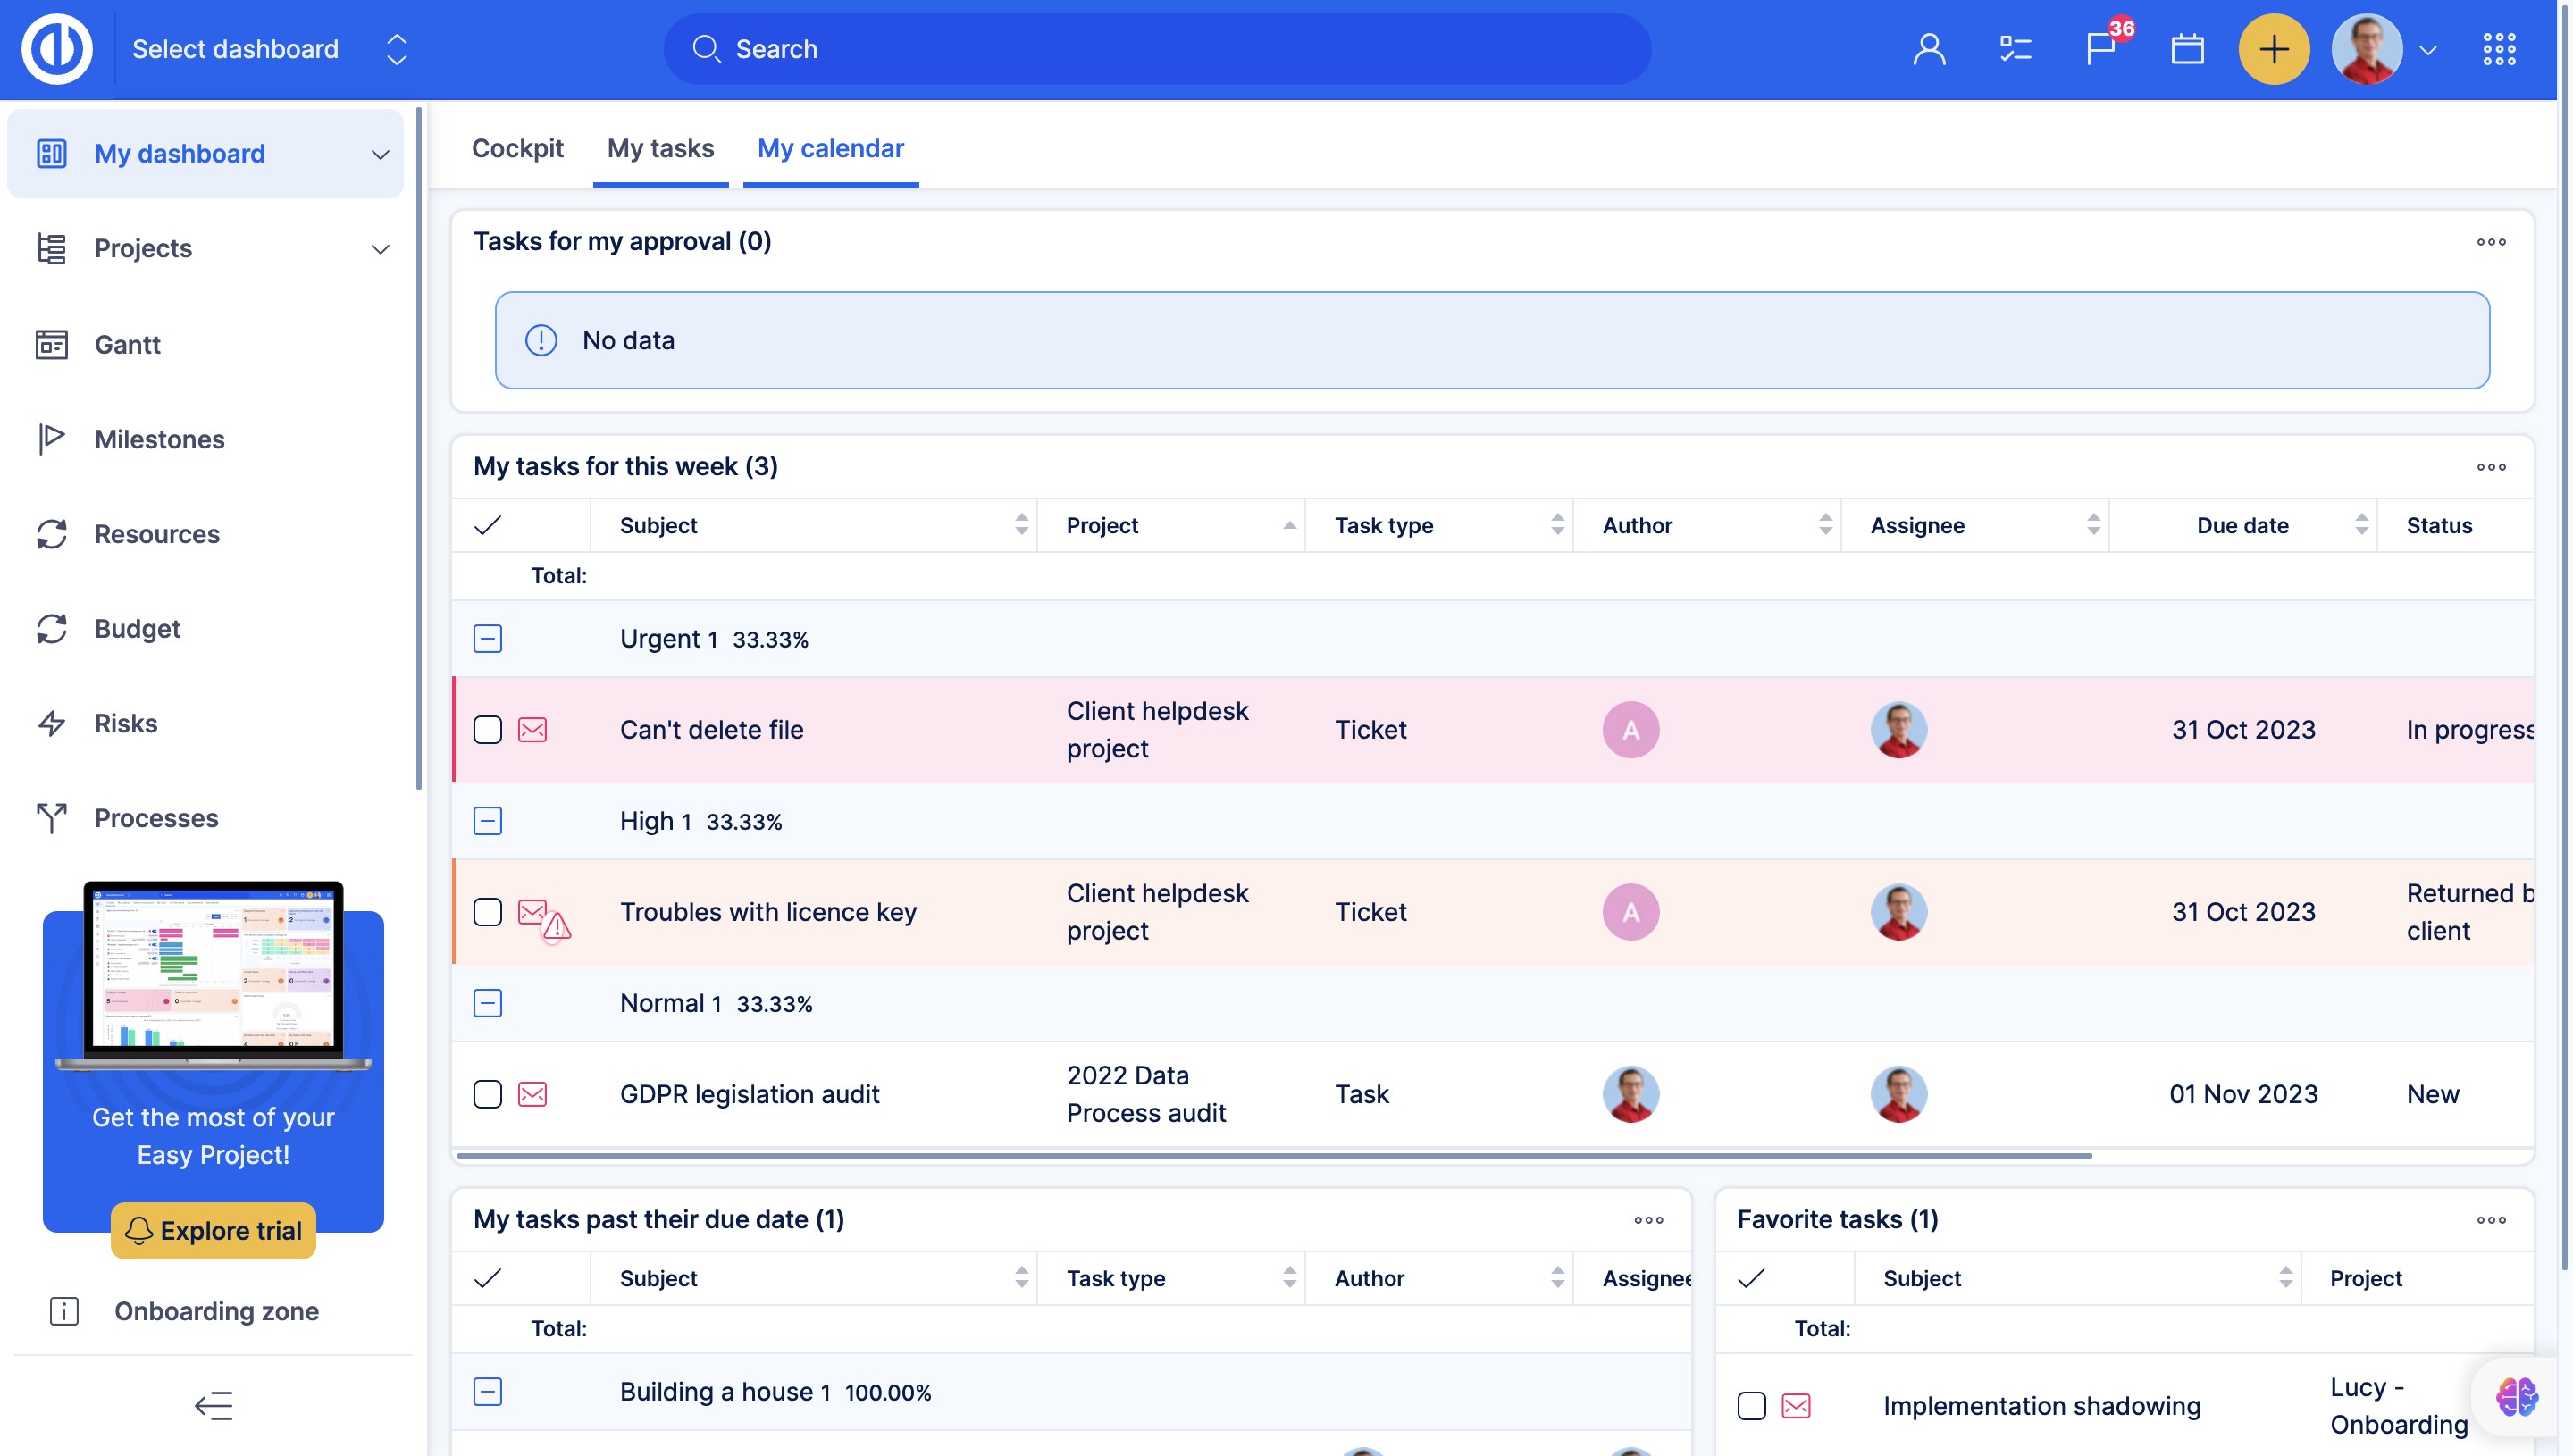Open the apps grid menu icon
The width and height of the screenshot is (2573, 1456).
coord(2498,49)
